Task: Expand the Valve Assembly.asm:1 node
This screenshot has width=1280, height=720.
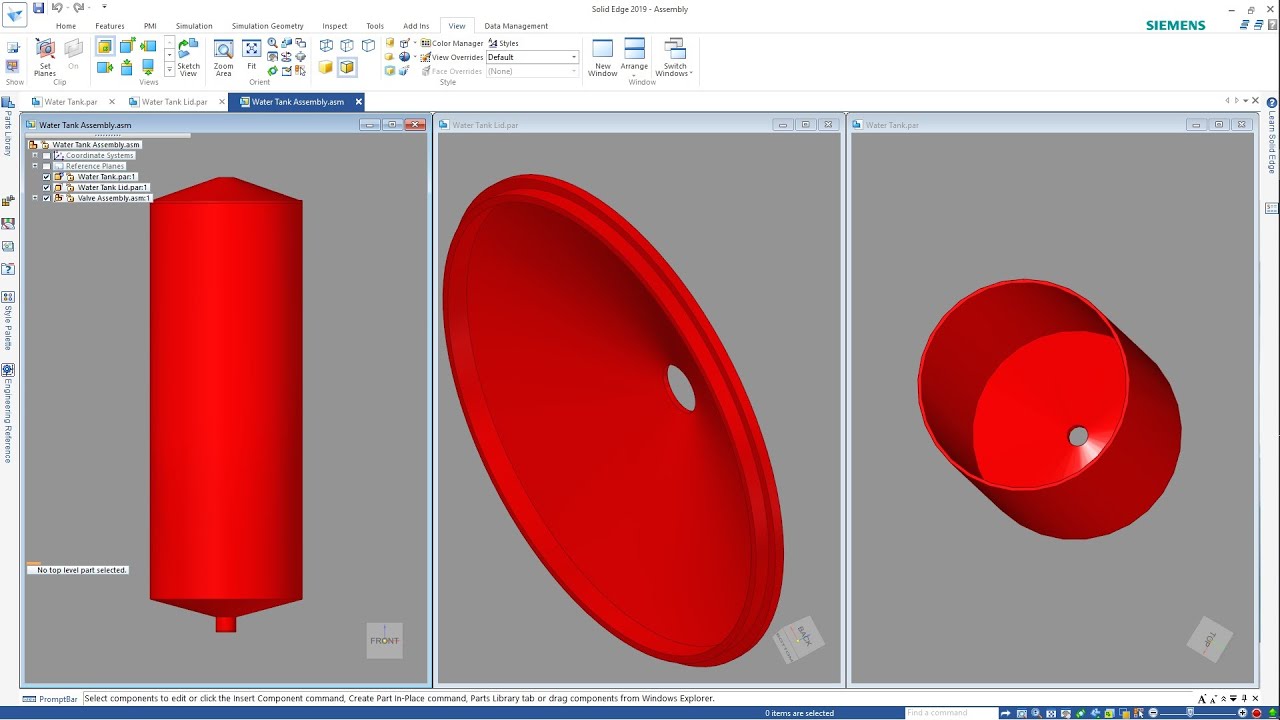Action: [35, 198]
